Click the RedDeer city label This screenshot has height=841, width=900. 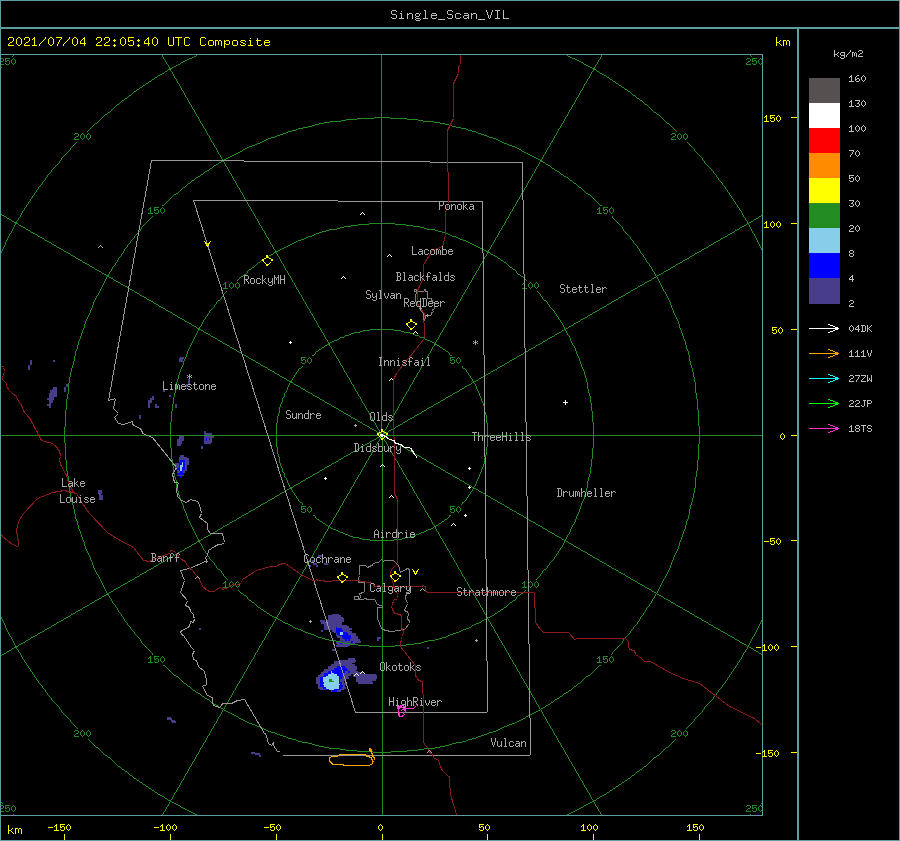(424, 303)
